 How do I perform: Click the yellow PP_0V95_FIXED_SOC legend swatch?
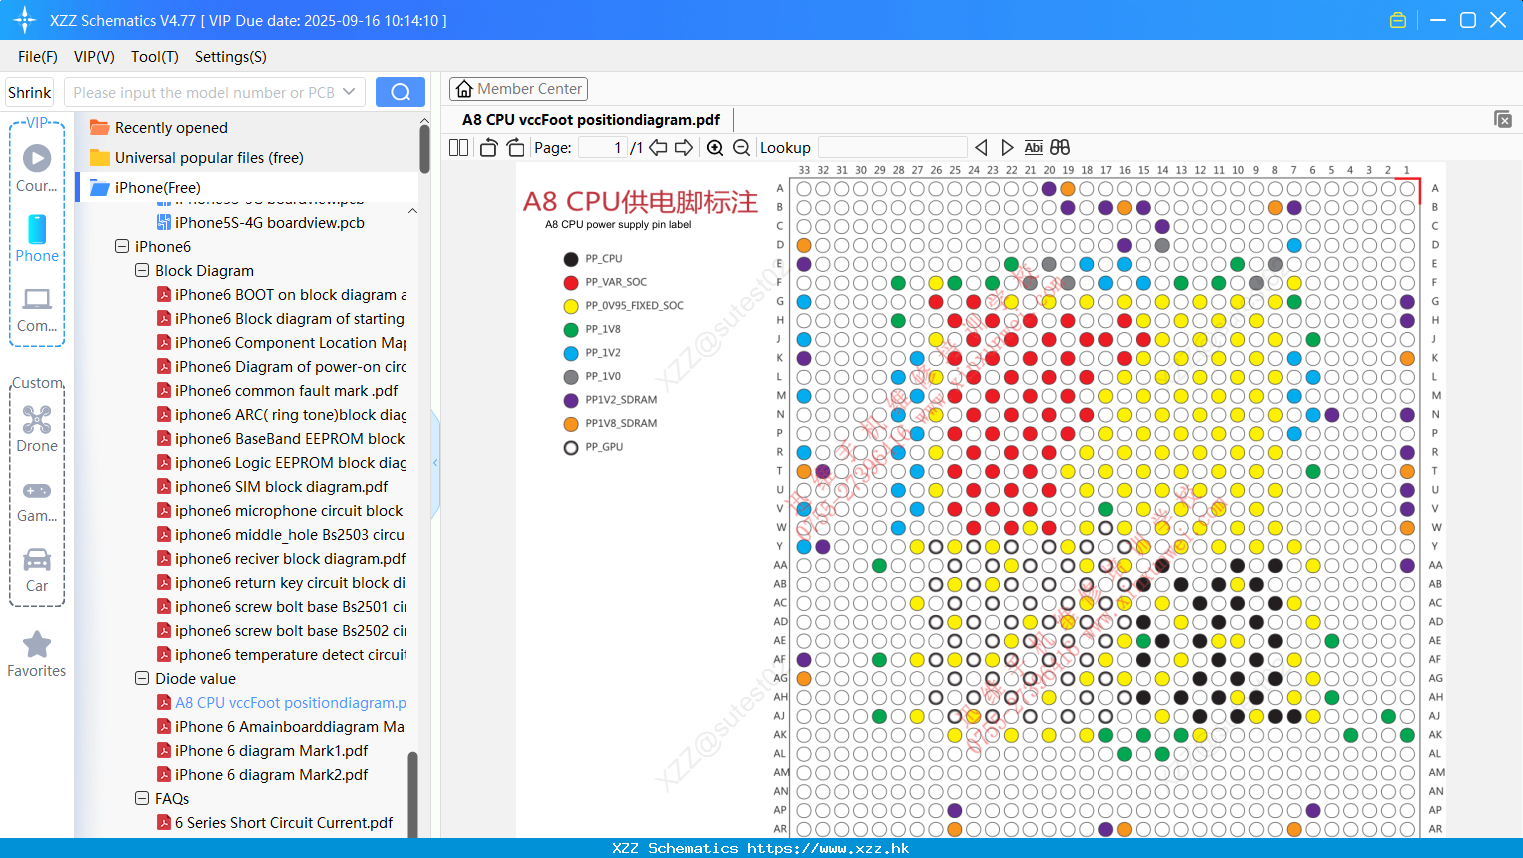pyautogui.click(x=571, y=306)
